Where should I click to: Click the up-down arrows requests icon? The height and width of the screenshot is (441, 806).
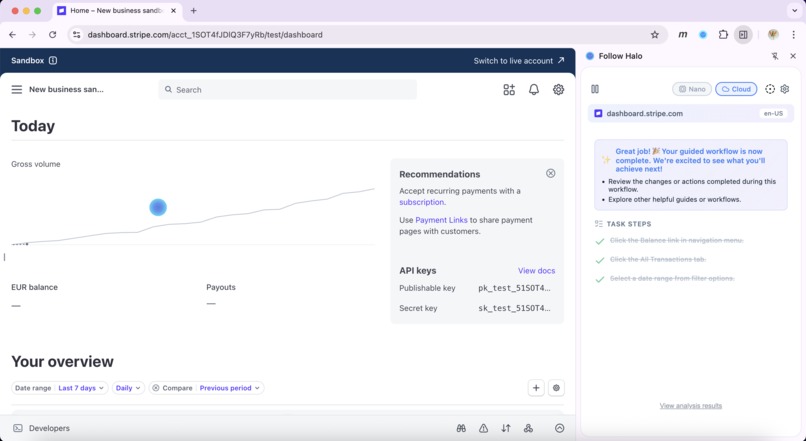click(x=506, y=428)
